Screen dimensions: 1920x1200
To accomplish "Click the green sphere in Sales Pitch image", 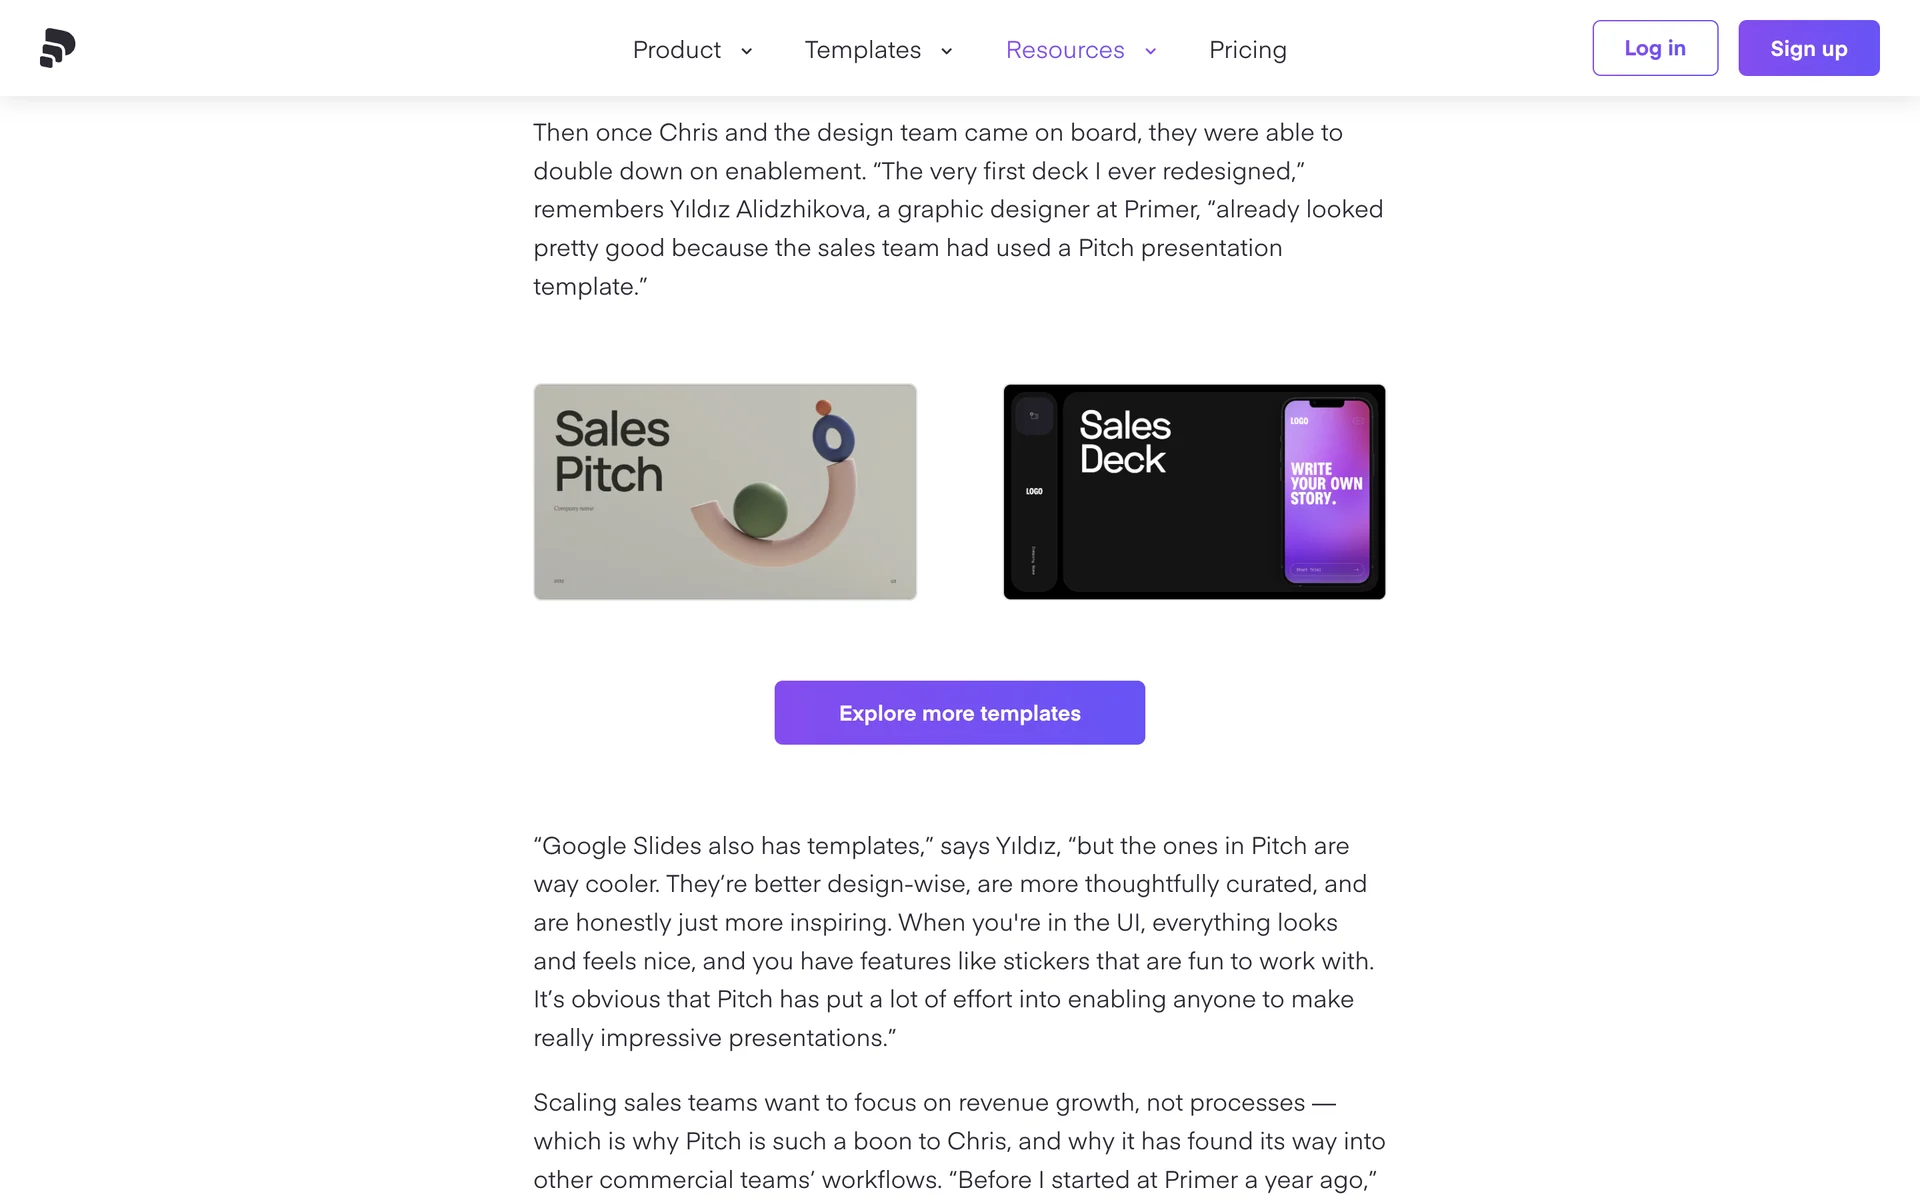I will coord(760,510).
